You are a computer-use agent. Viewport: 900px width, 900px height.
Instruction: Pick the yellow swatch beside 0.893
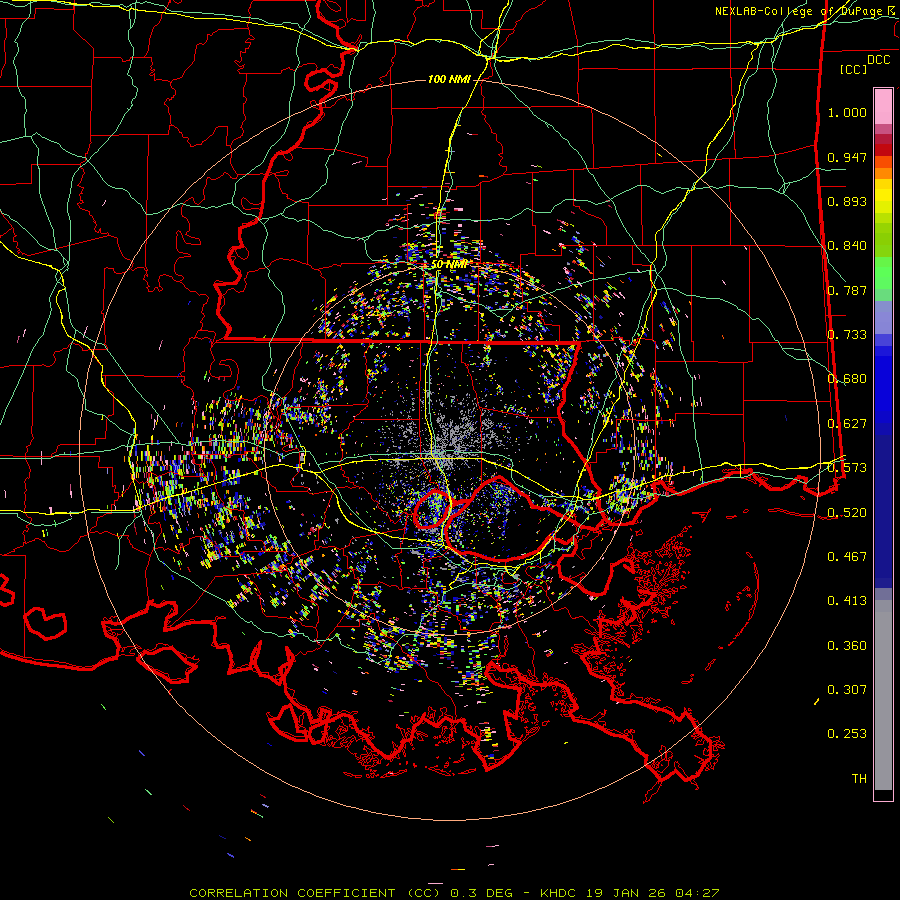click(883, 201)
